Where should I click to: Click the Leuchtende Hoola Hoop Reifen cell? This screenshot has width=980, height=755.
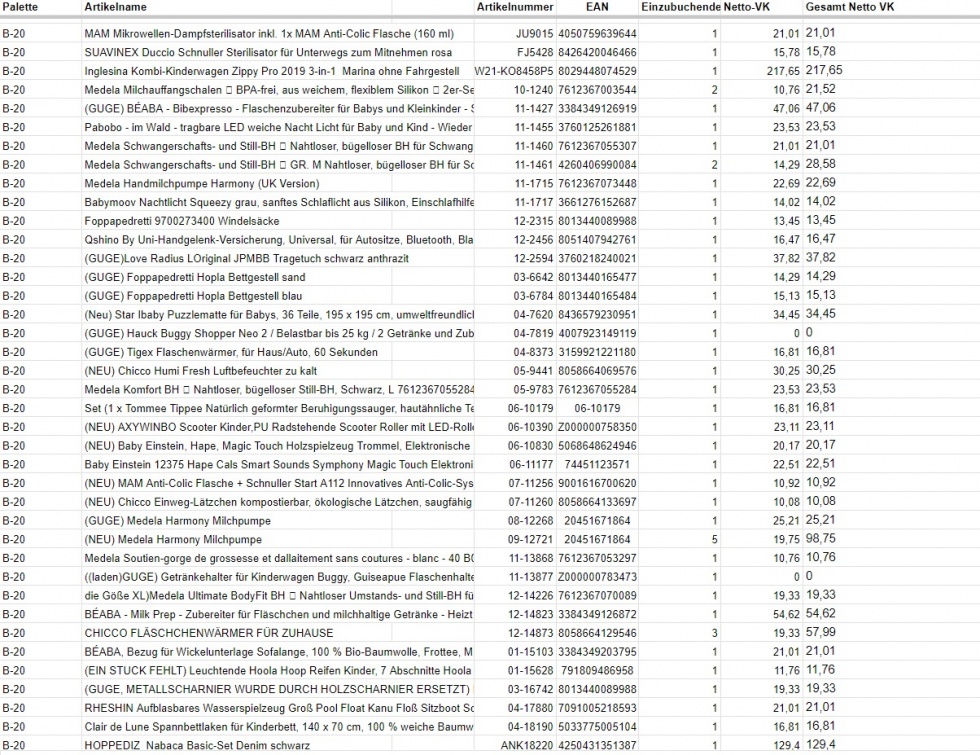279,671
